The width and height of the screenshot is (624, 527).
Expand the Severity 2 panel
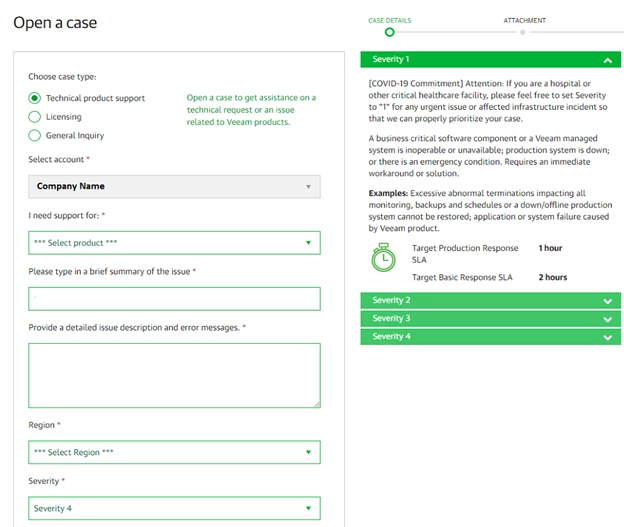[x=490, y=301]
